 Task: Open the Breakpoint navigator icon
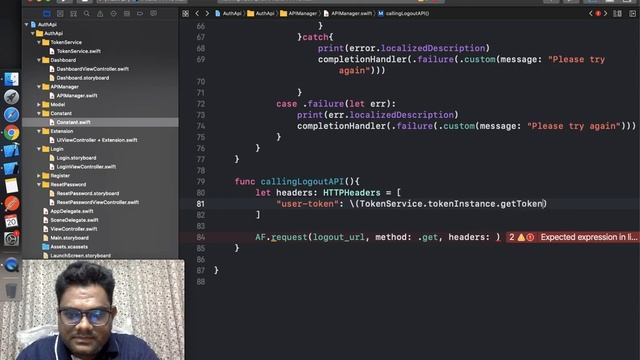click(x=140, y=13)
